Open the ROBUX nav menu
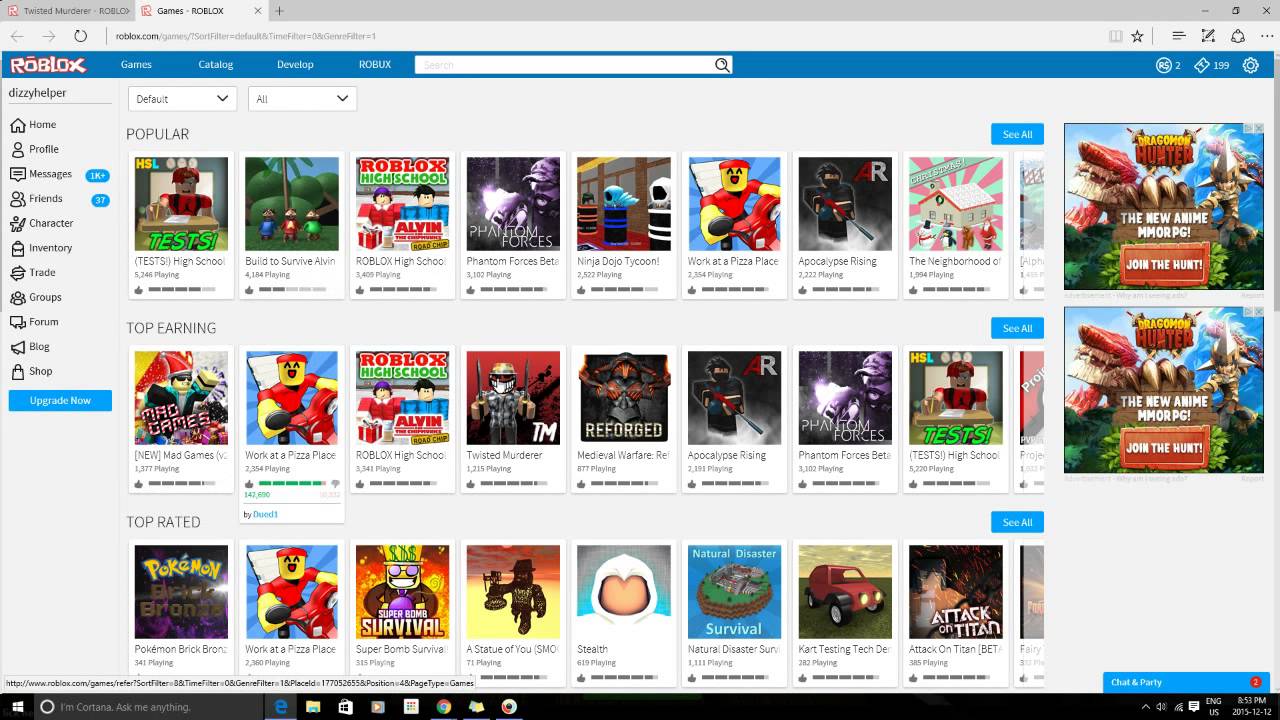 coord(375,65)
